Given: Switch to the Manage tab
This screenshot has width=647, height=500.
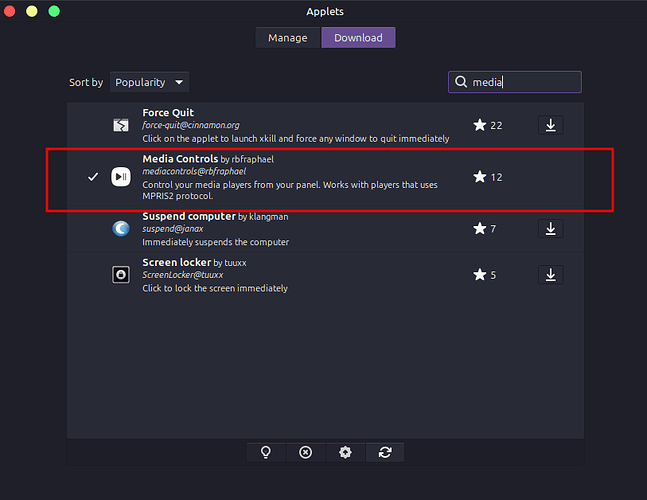Looking at the screenshot, I should (x=288, y=38).
